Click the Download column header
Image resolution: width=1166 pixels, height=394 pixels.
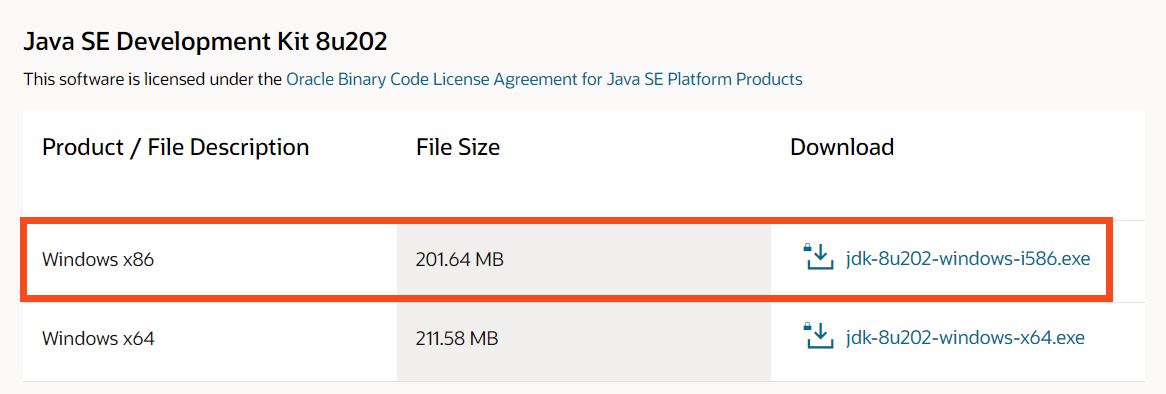(x=842, y=147)
